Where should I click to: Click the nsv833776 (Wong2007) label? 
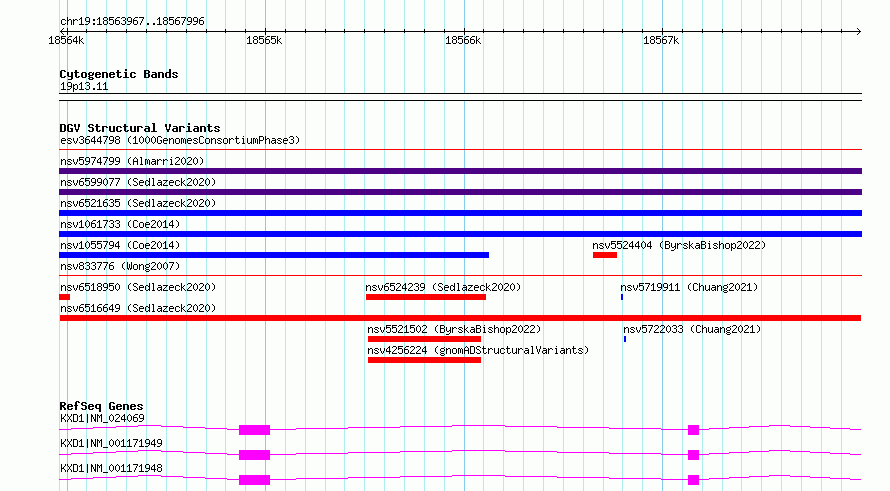click(120, 266)
